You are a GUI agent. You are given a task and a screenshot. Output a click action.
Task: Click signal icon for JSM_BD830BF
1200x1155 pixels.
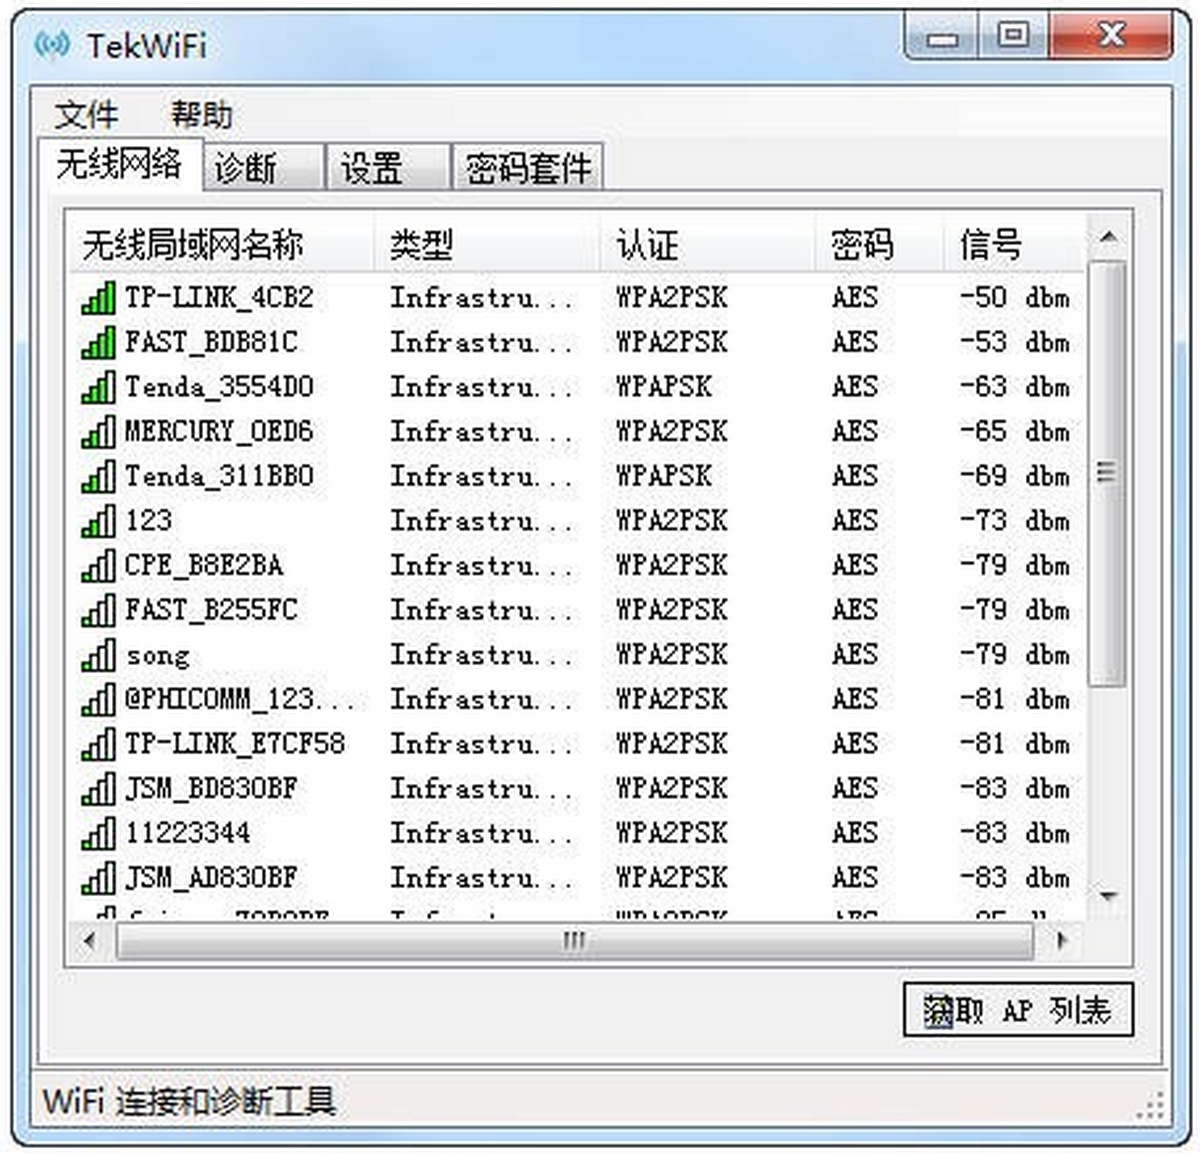tap(98, 789)
